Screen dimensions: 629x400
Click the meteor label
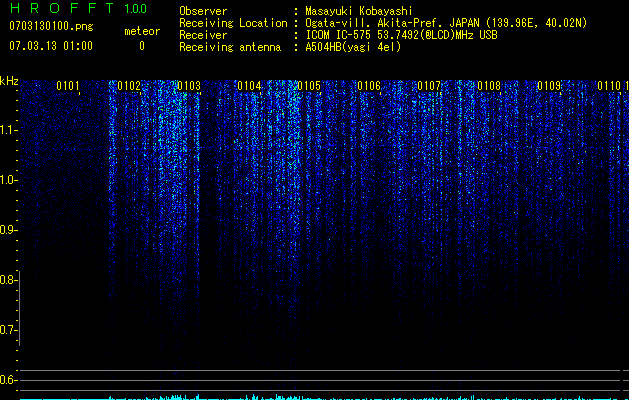click(142, 31)
